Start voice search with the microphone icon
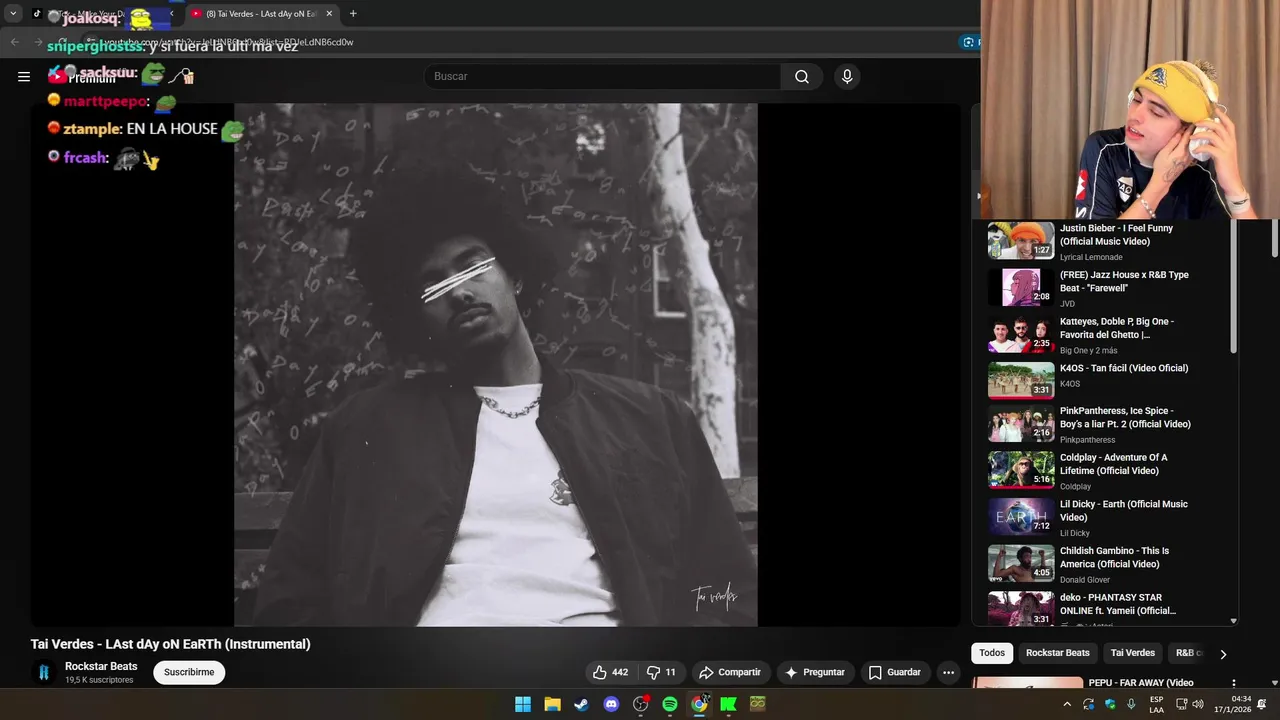The height and width of the screenshot is (720, 1280). [x=847, y=76]
